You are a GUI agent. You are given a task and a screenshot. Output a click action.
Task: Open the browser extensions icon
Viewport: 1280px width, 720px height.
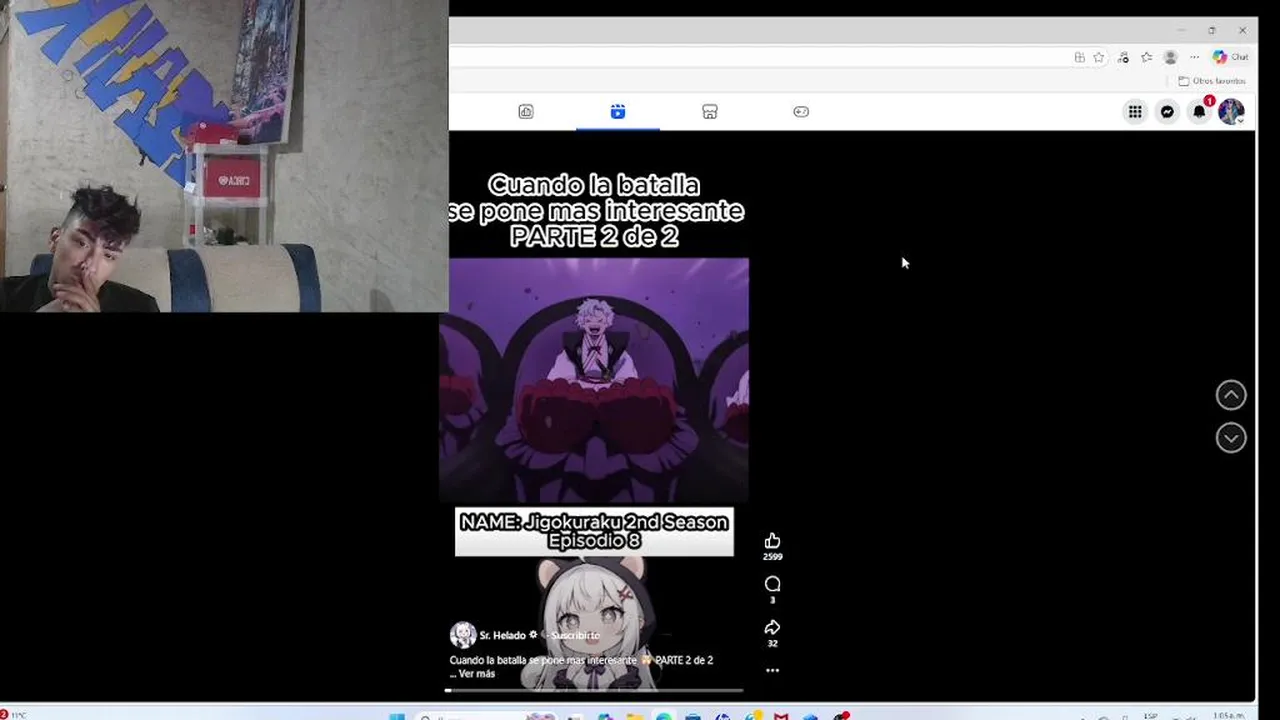[x=1123, y=57]
